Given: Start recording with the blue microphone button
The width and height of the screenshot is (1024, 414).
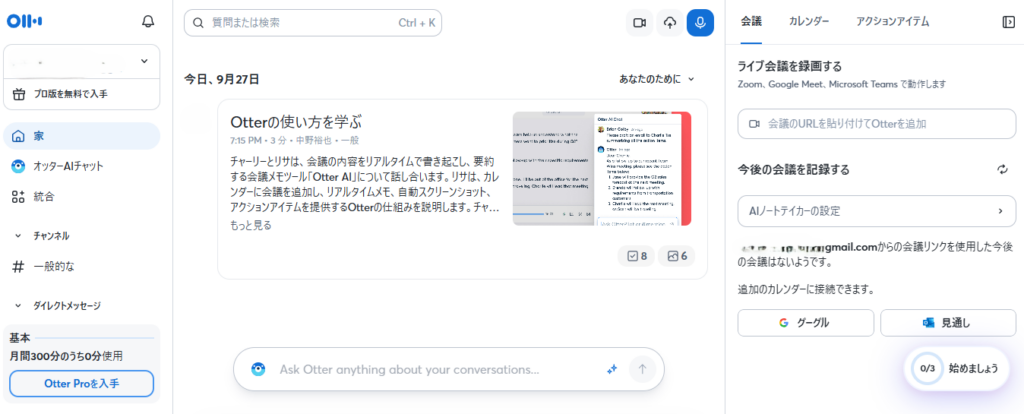Looking at the screenshot, I should (700, 23).
